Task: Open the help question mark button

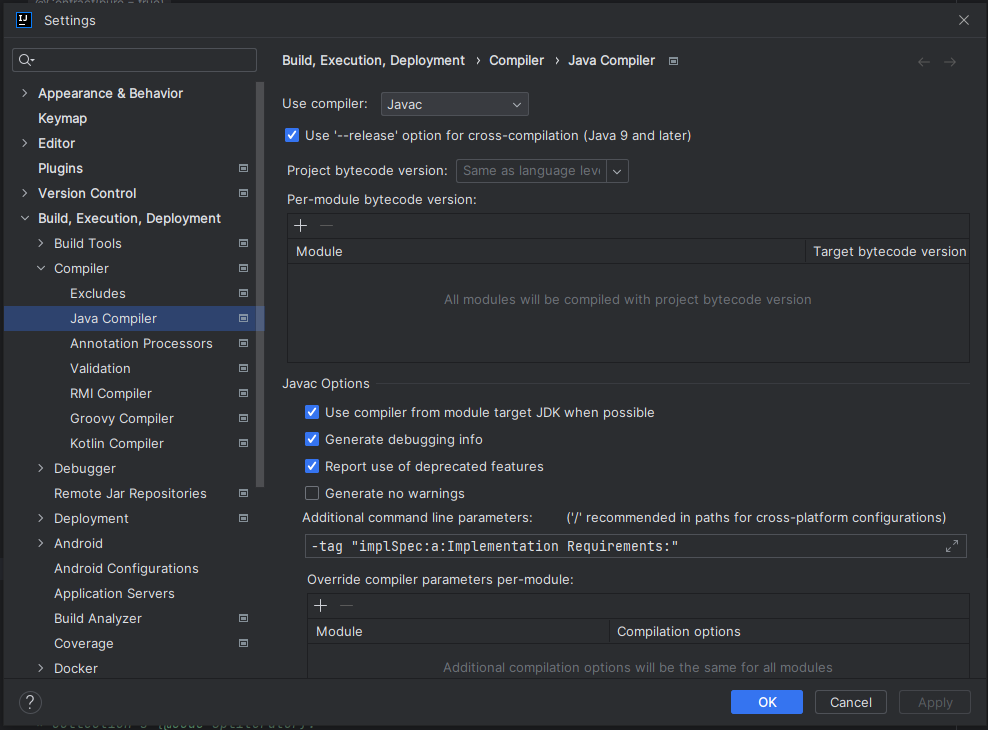Action: pos(30,702)
